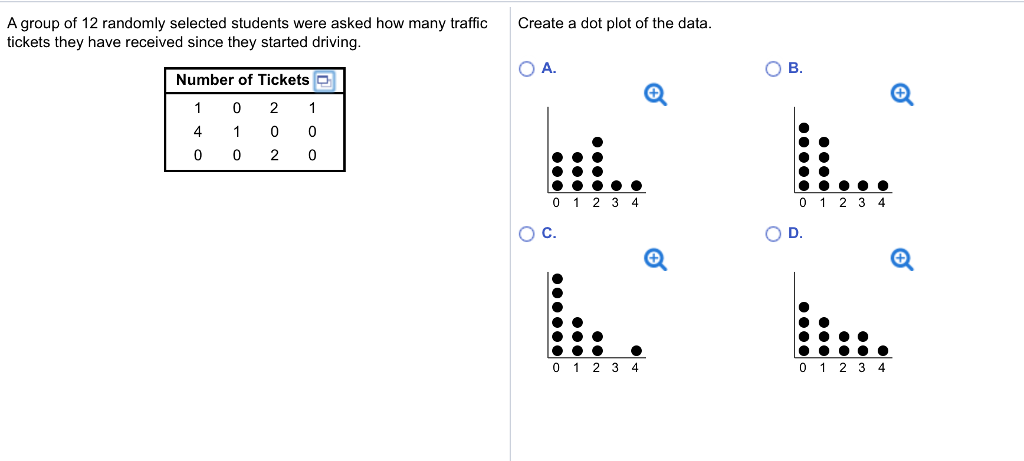Image resolution: width=1024 pixels, height=461 pixels.
Task: Click the blue "A." answer label
Action: click(549, 69)
